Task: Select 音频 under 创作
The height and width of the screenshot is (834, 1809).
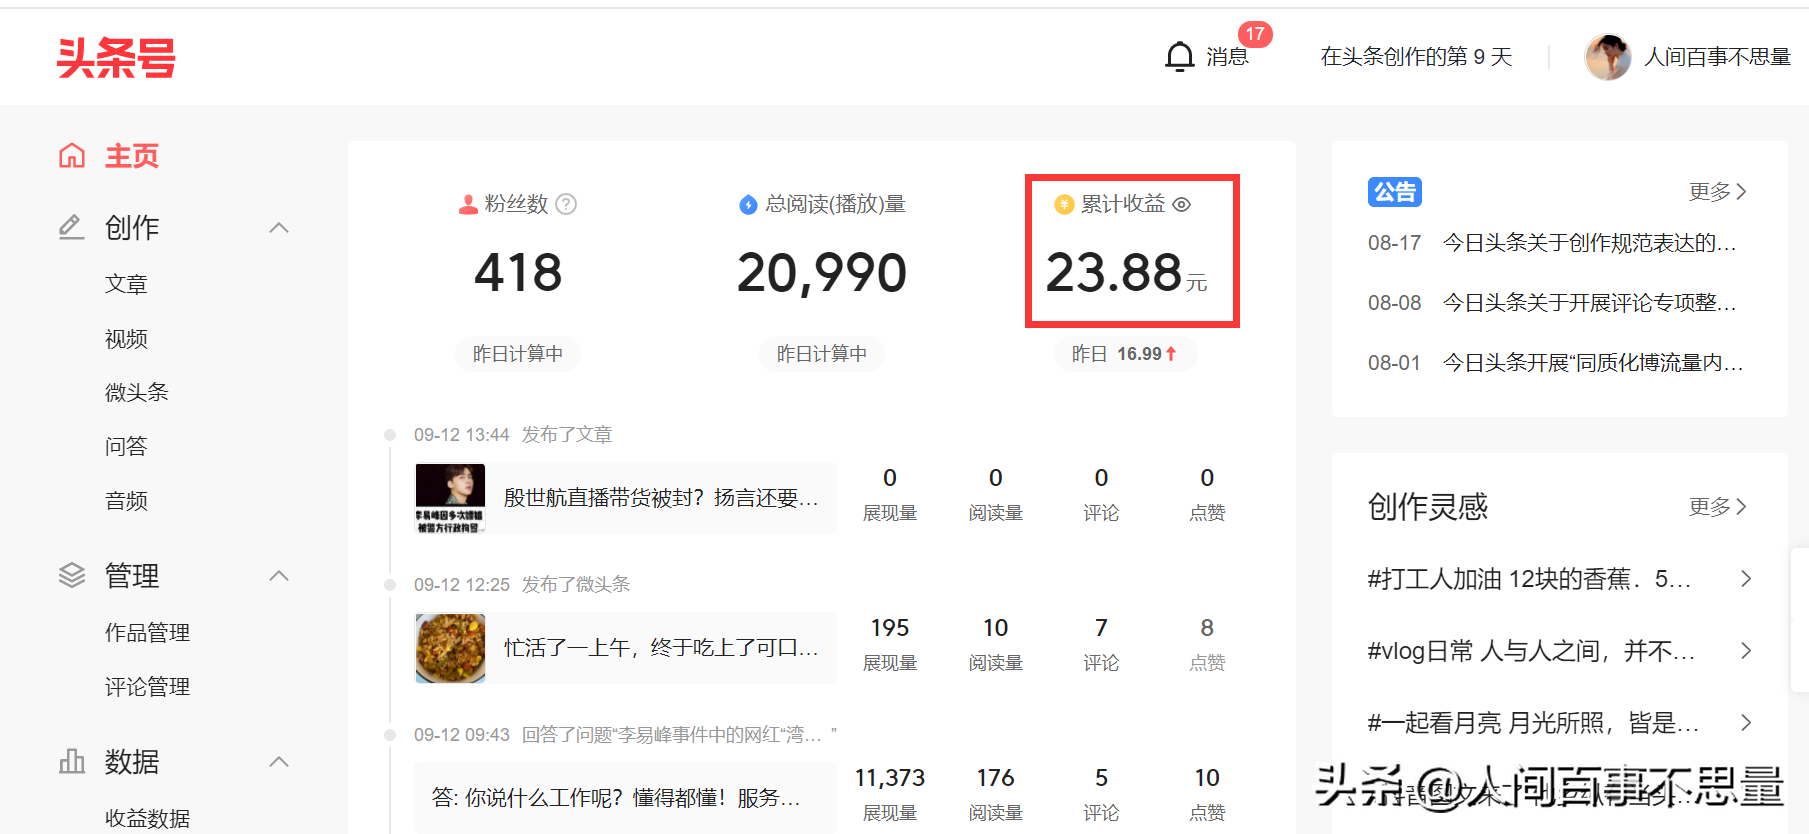Action: tap(126, 501)
